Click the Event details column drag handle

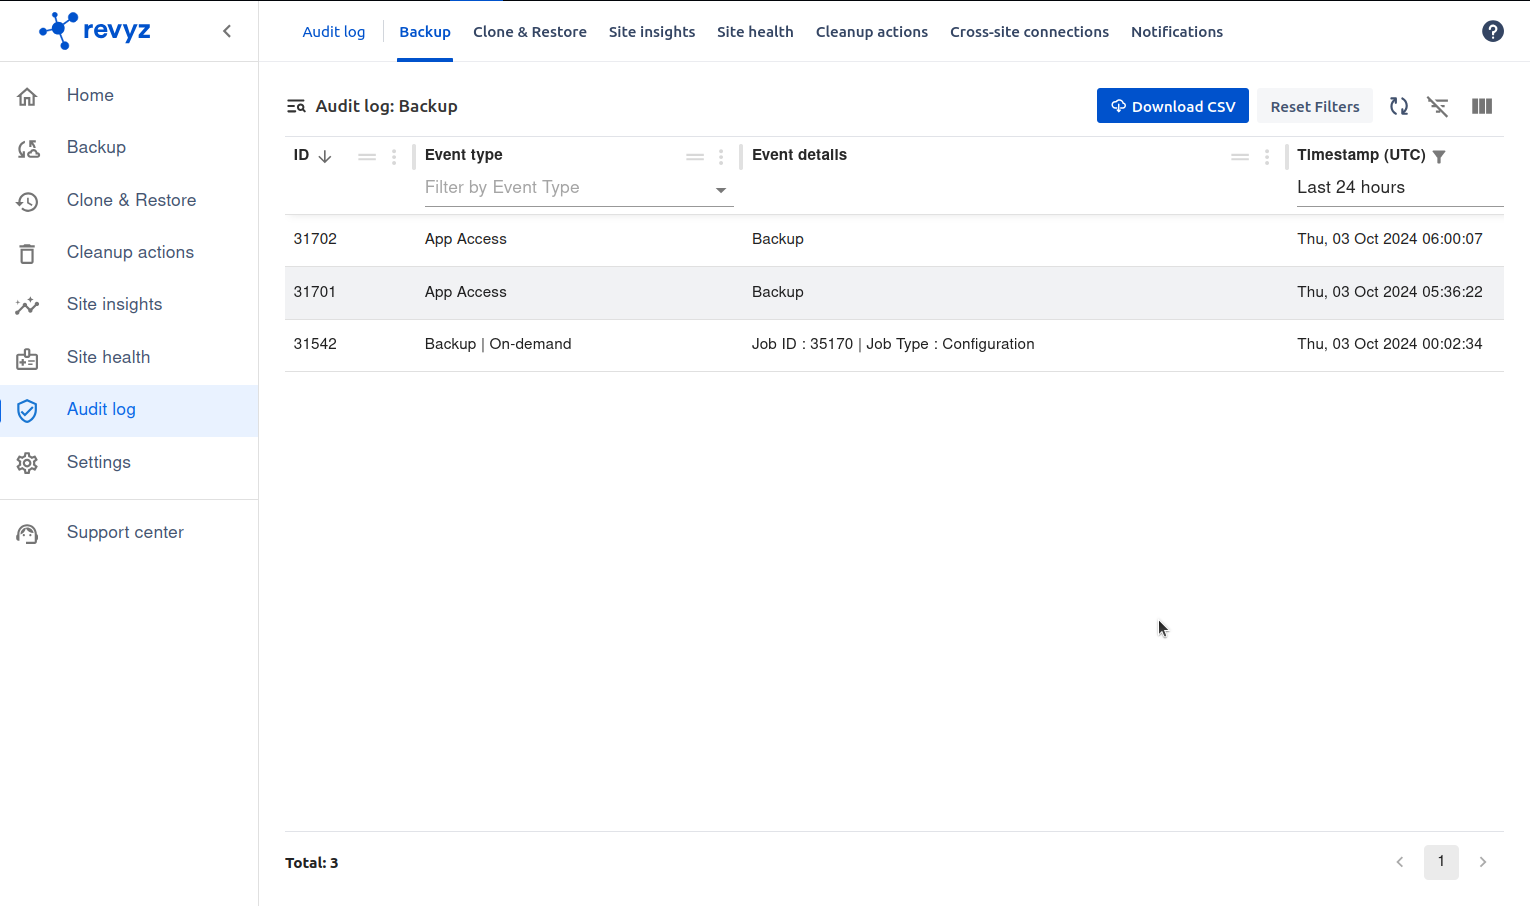tap(1240, 156)
